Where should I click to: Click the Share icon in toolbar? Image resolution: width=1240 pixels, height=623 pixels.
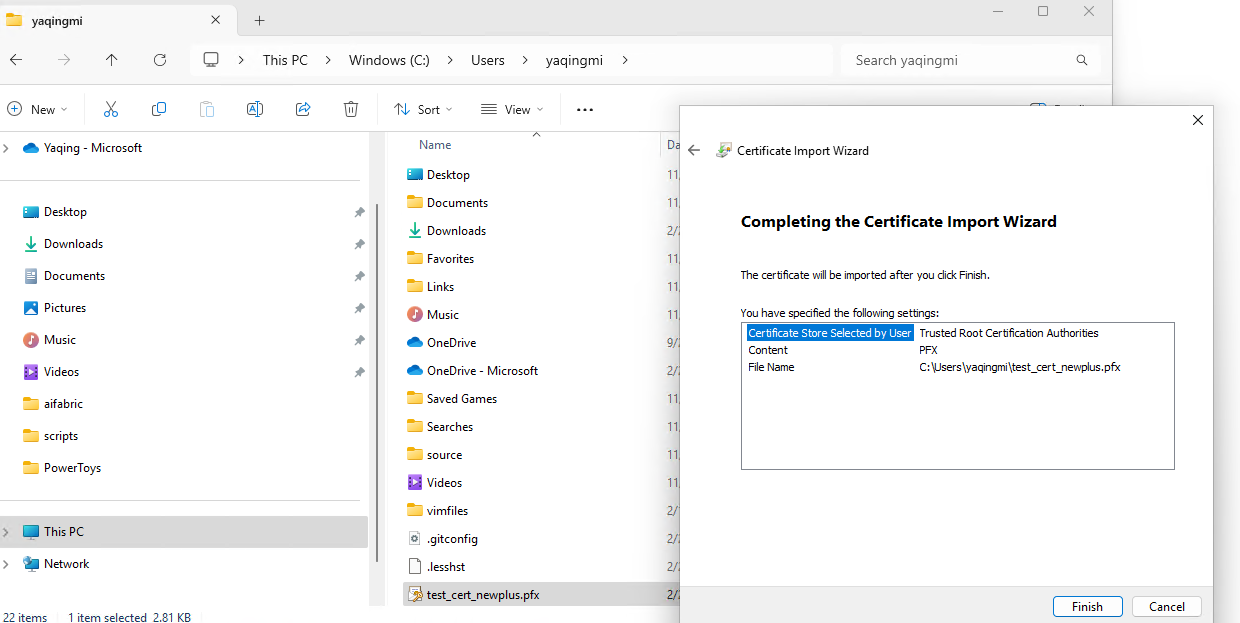click(x=303, y=109)
